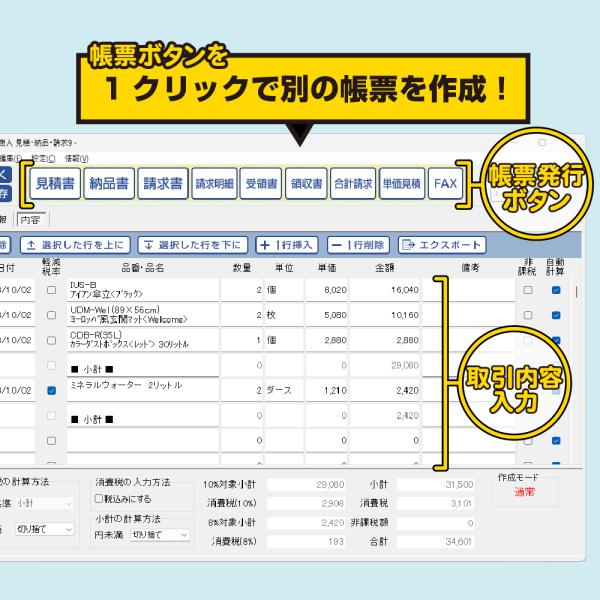Move selected row up with 選択した行を上に
The height and width of the screenshot is (600, 600).
coord(75,244)
